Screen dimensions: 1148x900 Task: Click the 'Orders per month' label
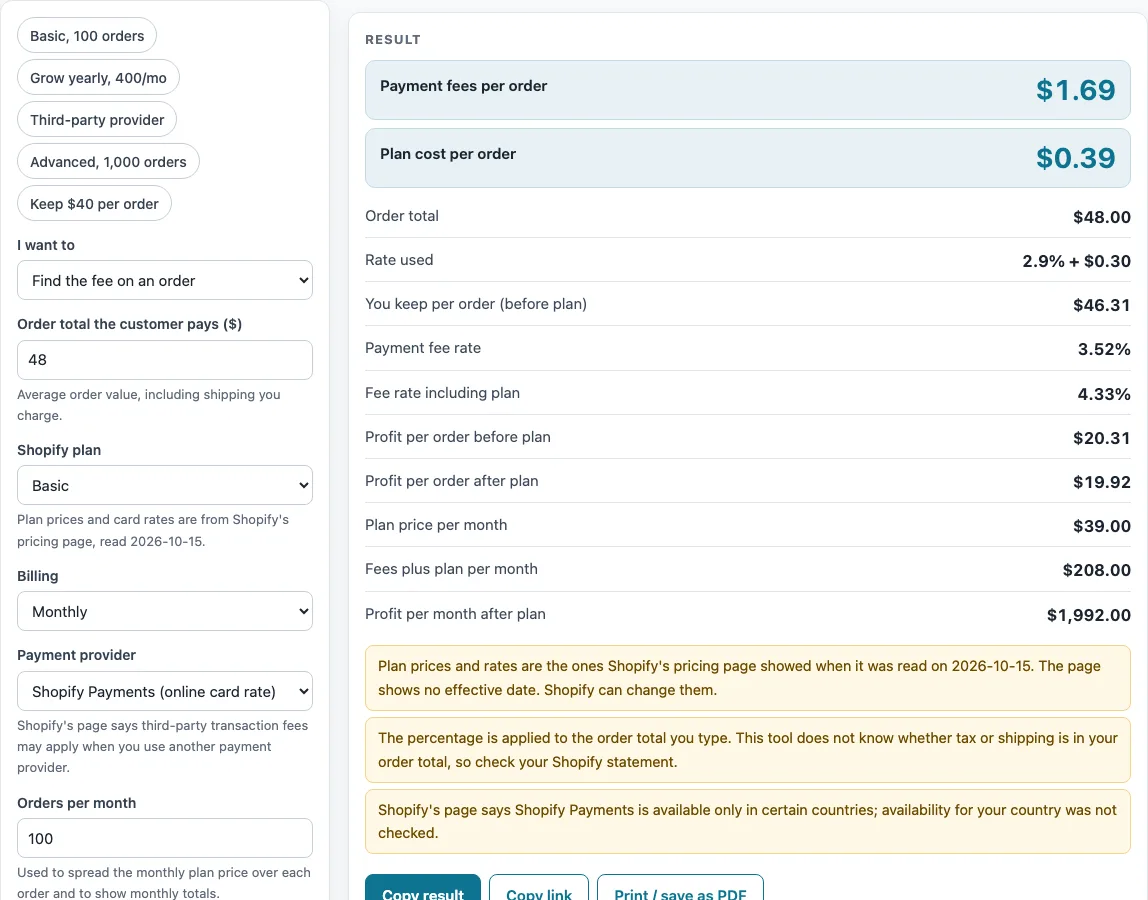pos(77,803)
